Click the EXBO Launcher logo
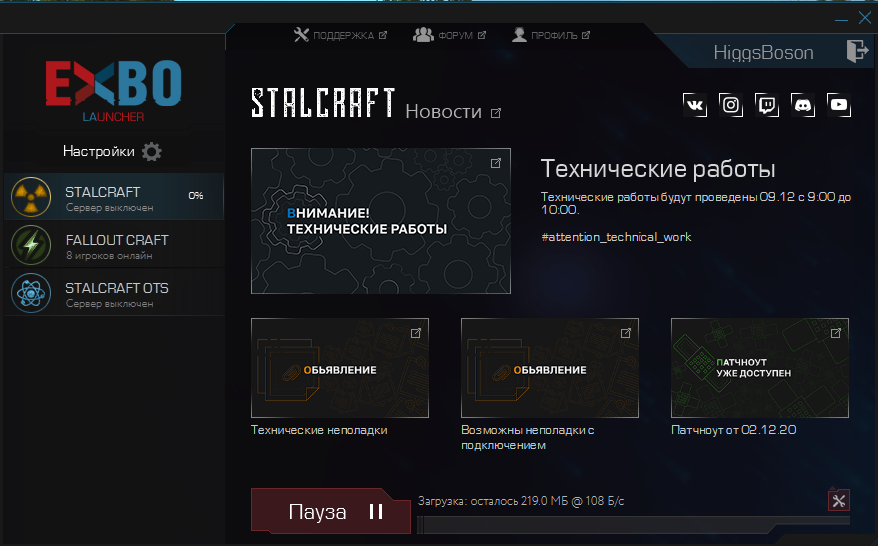The image size is (878, 546). (114, 91)
